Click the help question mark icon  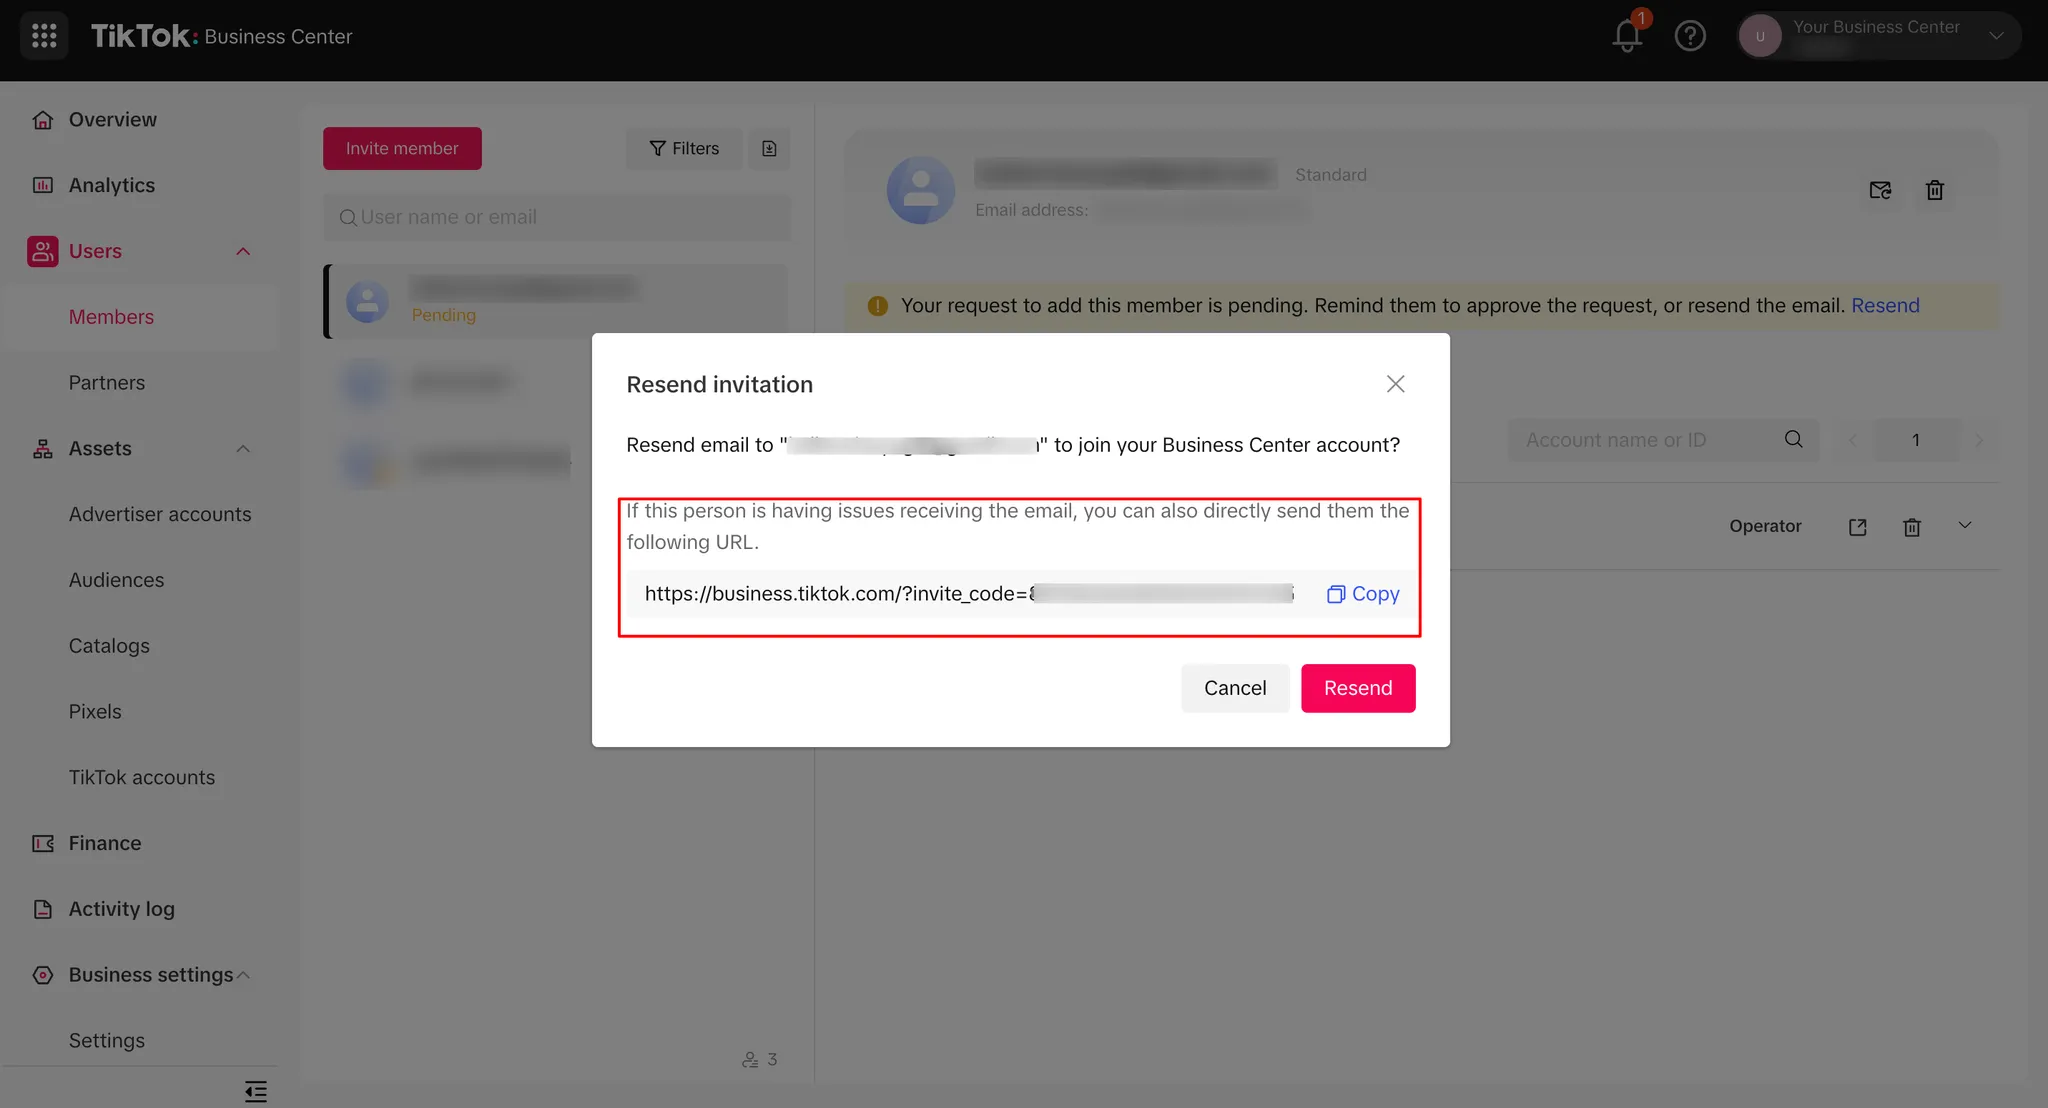(1690, 36)
